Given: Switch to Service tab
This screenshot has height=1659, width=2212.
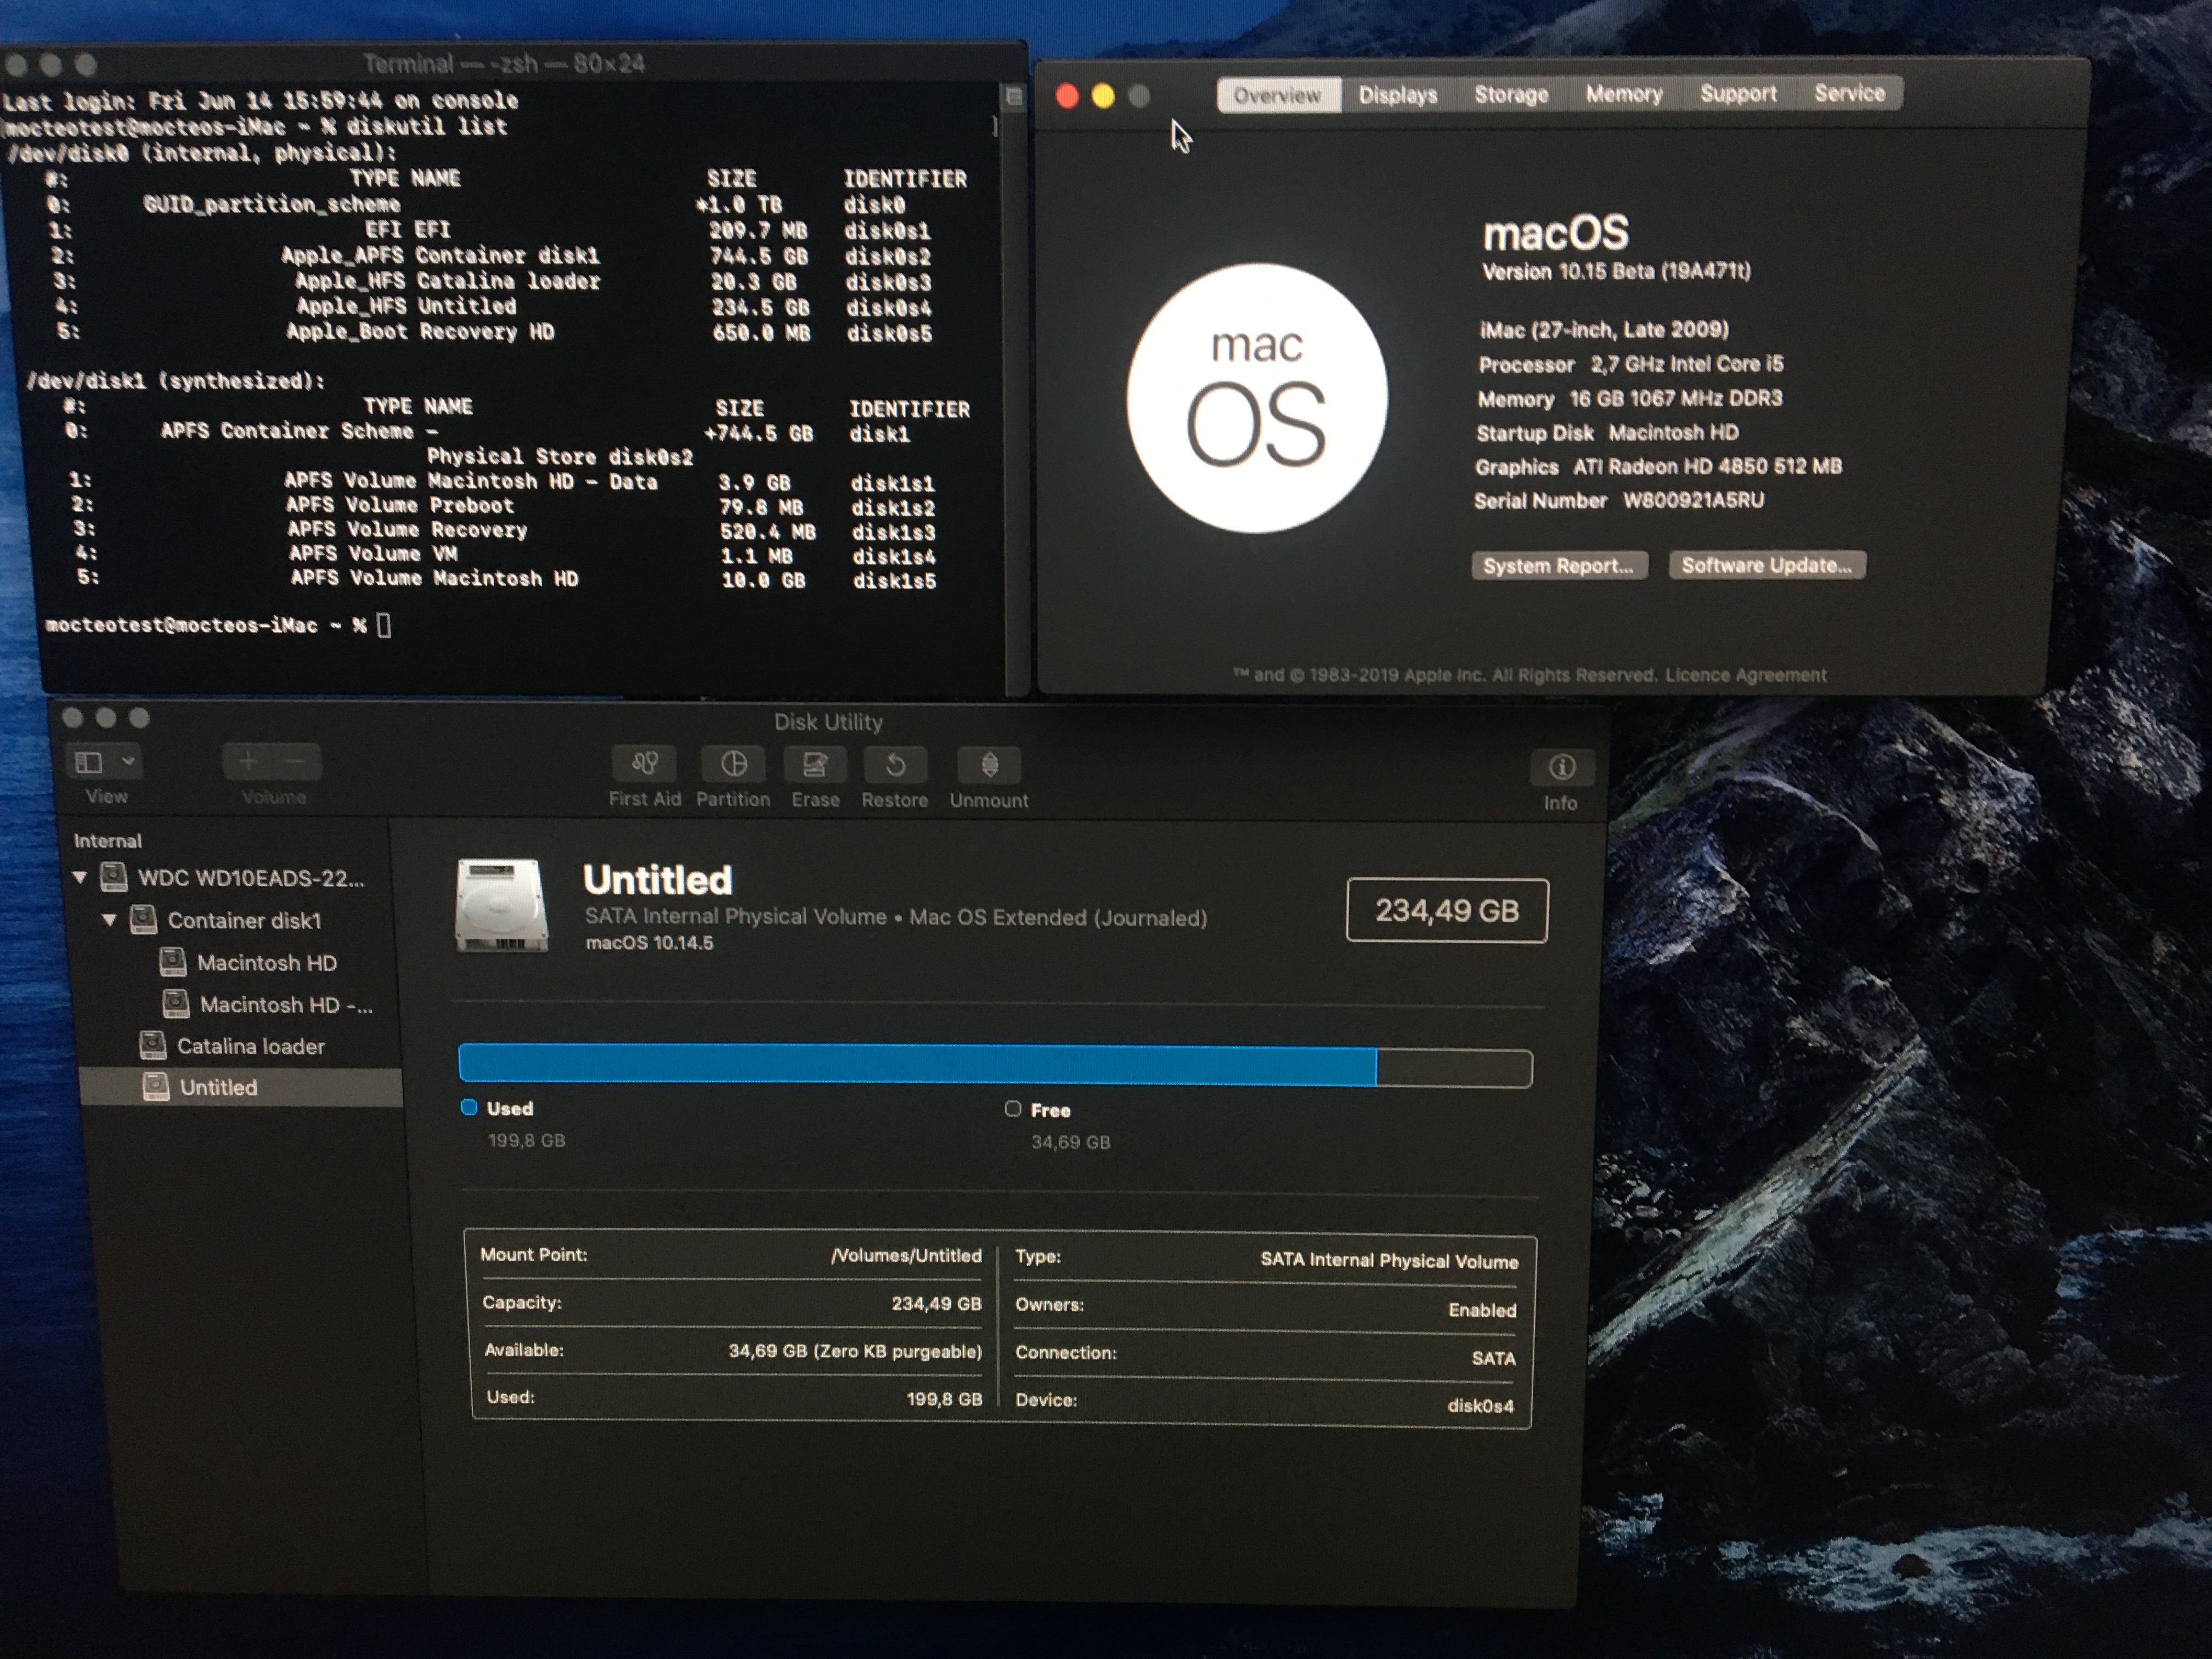Looking at the screenshot, I should point(1850,93).
